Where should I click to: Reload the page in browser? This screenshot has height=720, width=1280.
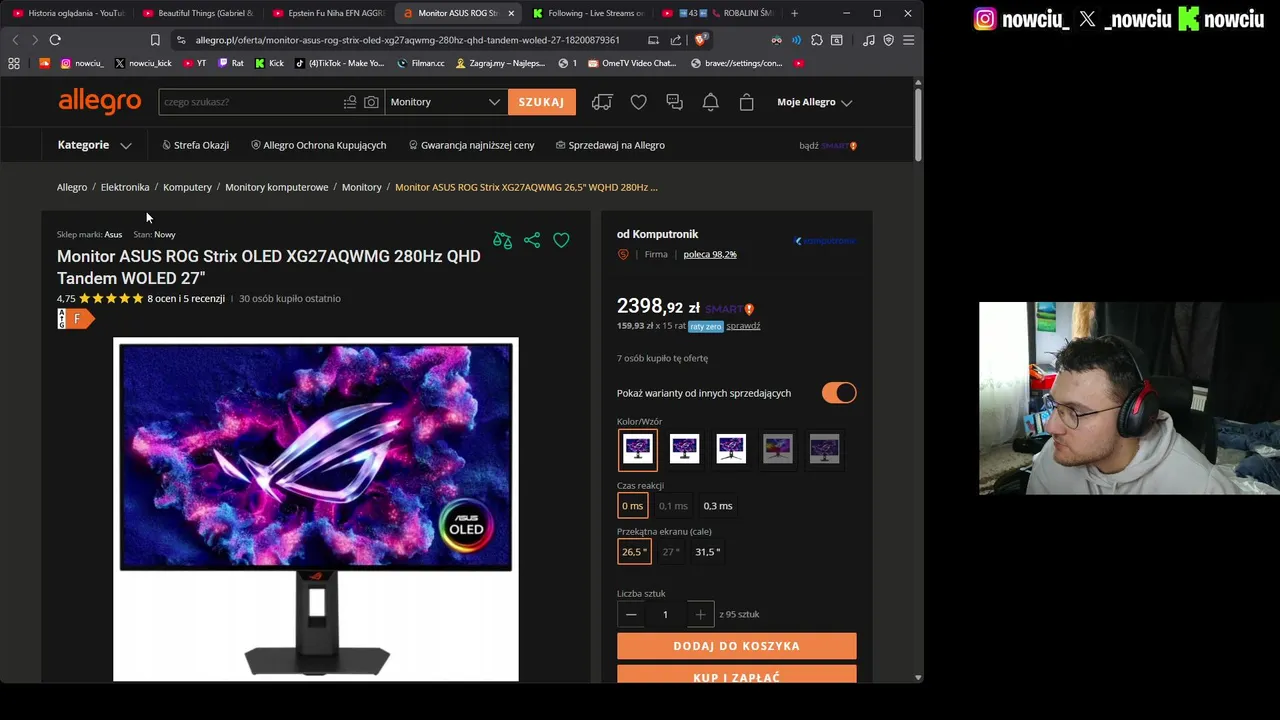55,40
